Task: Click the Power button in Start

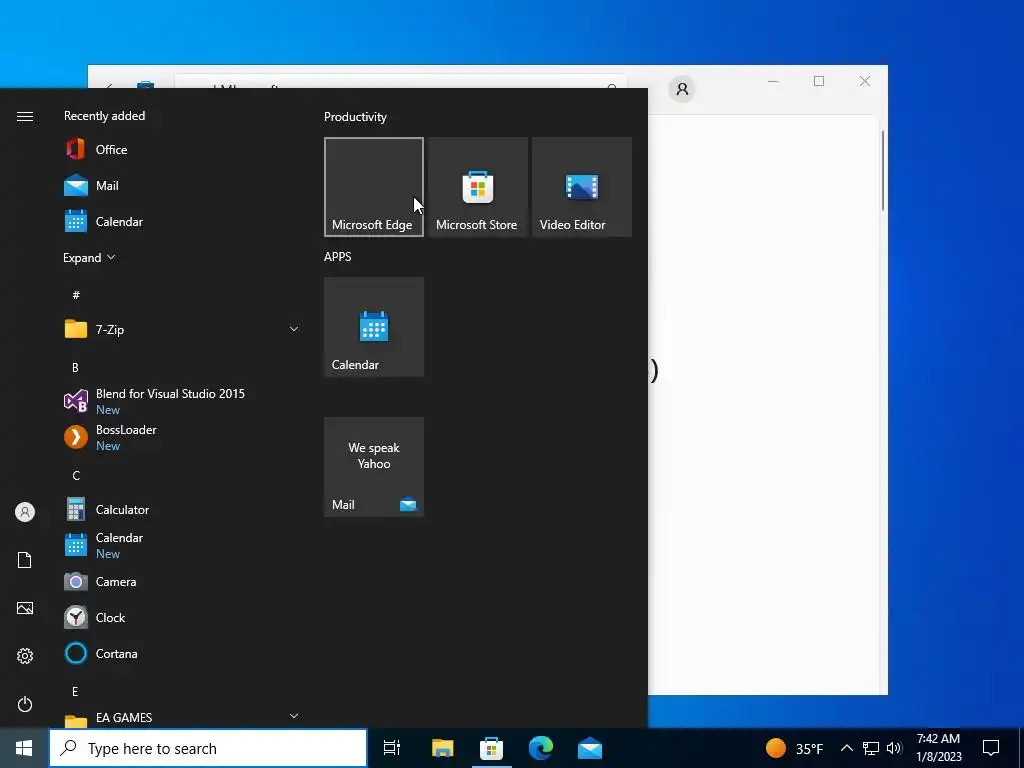Action: point(25,704)
